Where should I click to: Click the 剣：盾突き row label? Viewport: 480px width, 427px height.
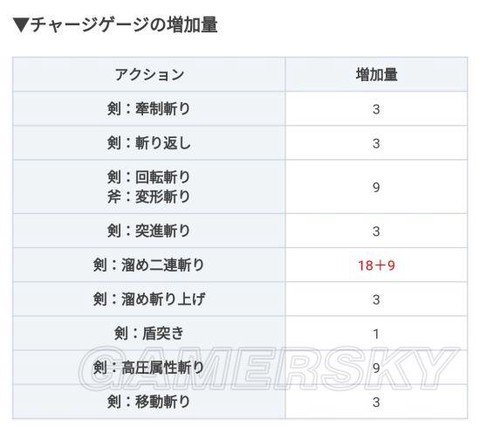(x=149, y=333)
